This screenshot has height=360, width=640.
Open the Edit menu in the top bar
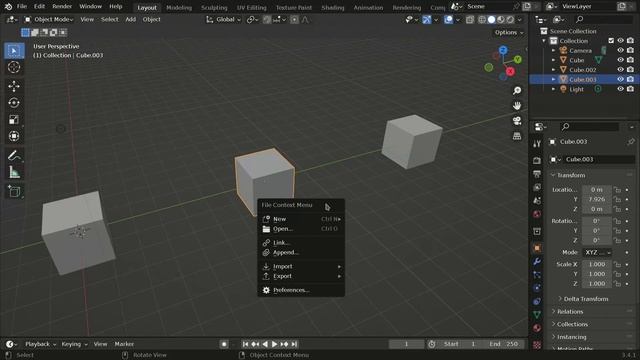[x=39, y=7]
